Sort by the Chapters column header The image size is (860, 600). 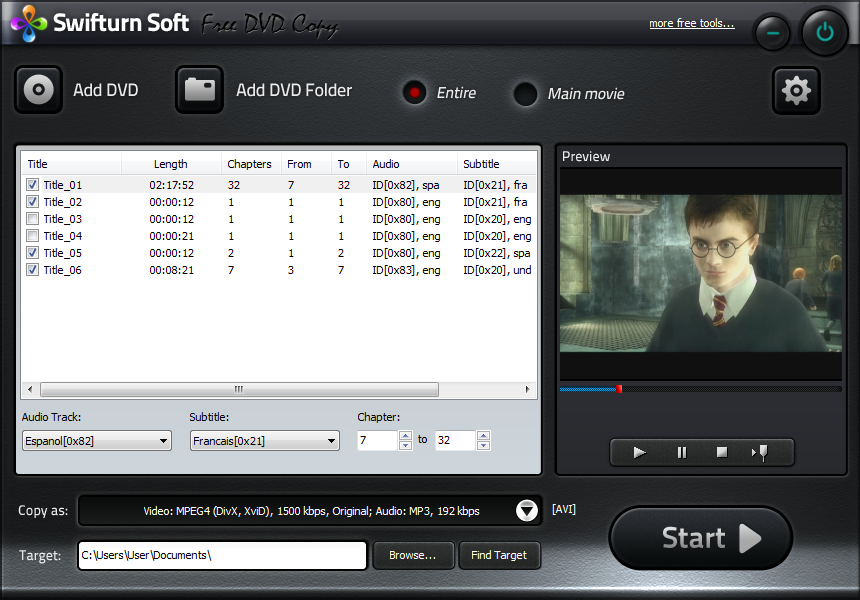pyautogui.click(x=251, y=164)
